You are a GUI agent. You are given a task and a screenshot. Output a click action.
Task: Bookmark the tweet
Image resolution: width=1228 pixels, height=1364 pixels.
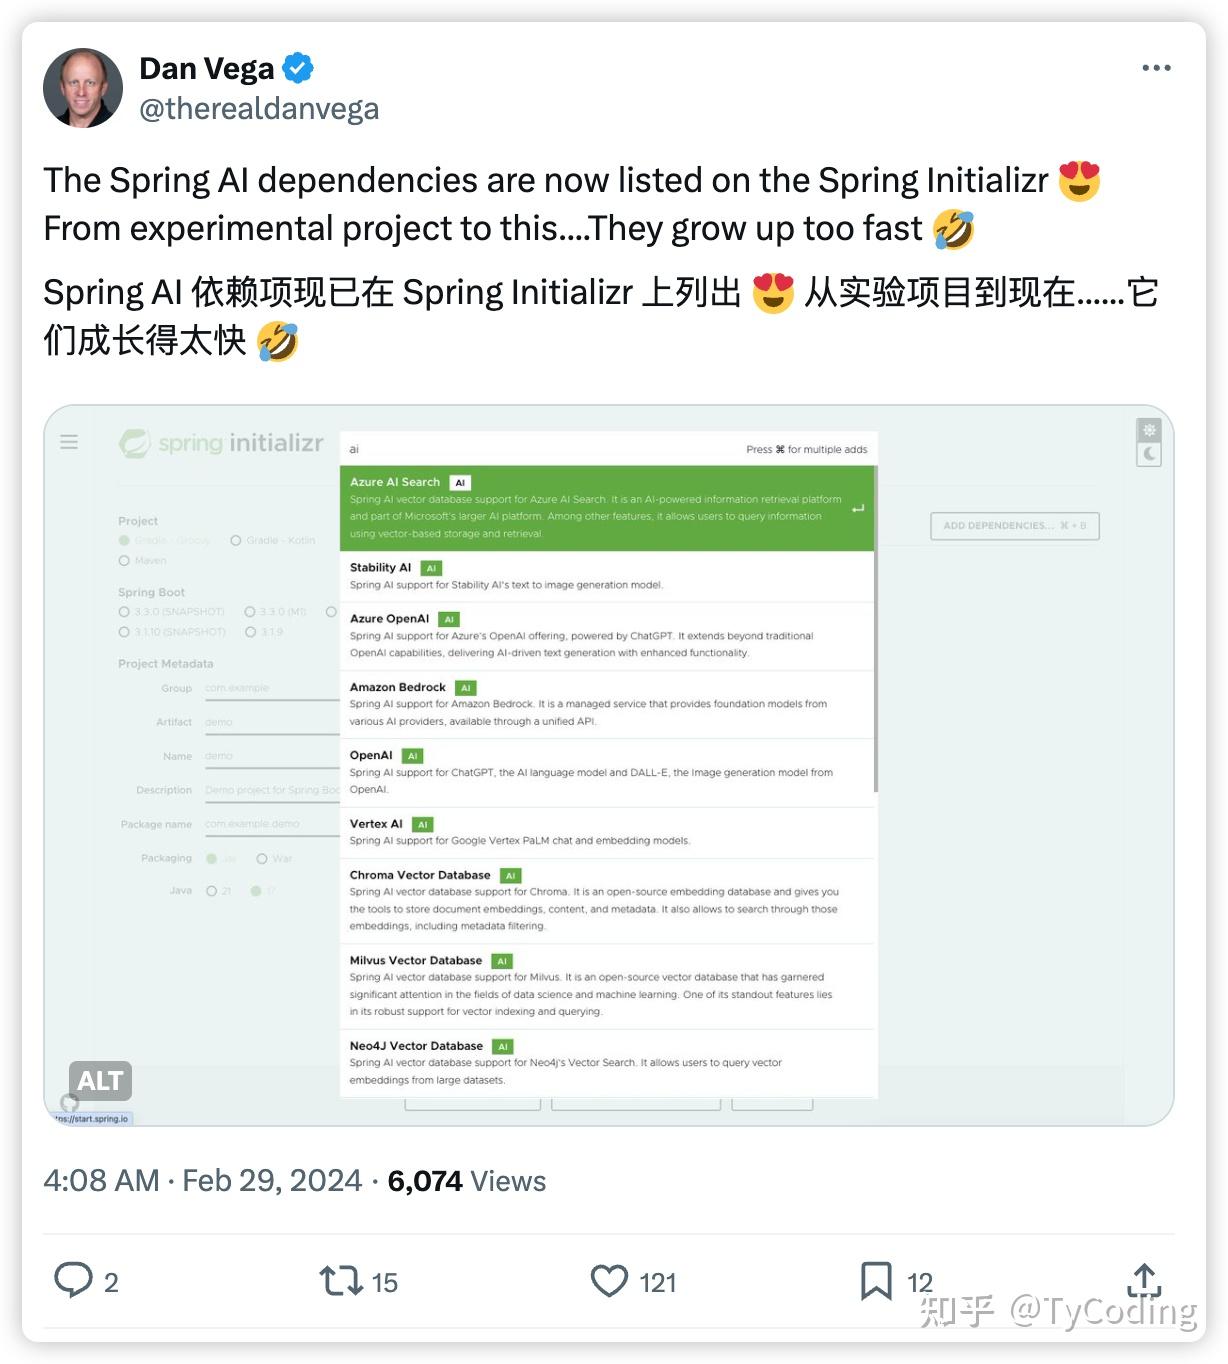[x=877, y=1281]
